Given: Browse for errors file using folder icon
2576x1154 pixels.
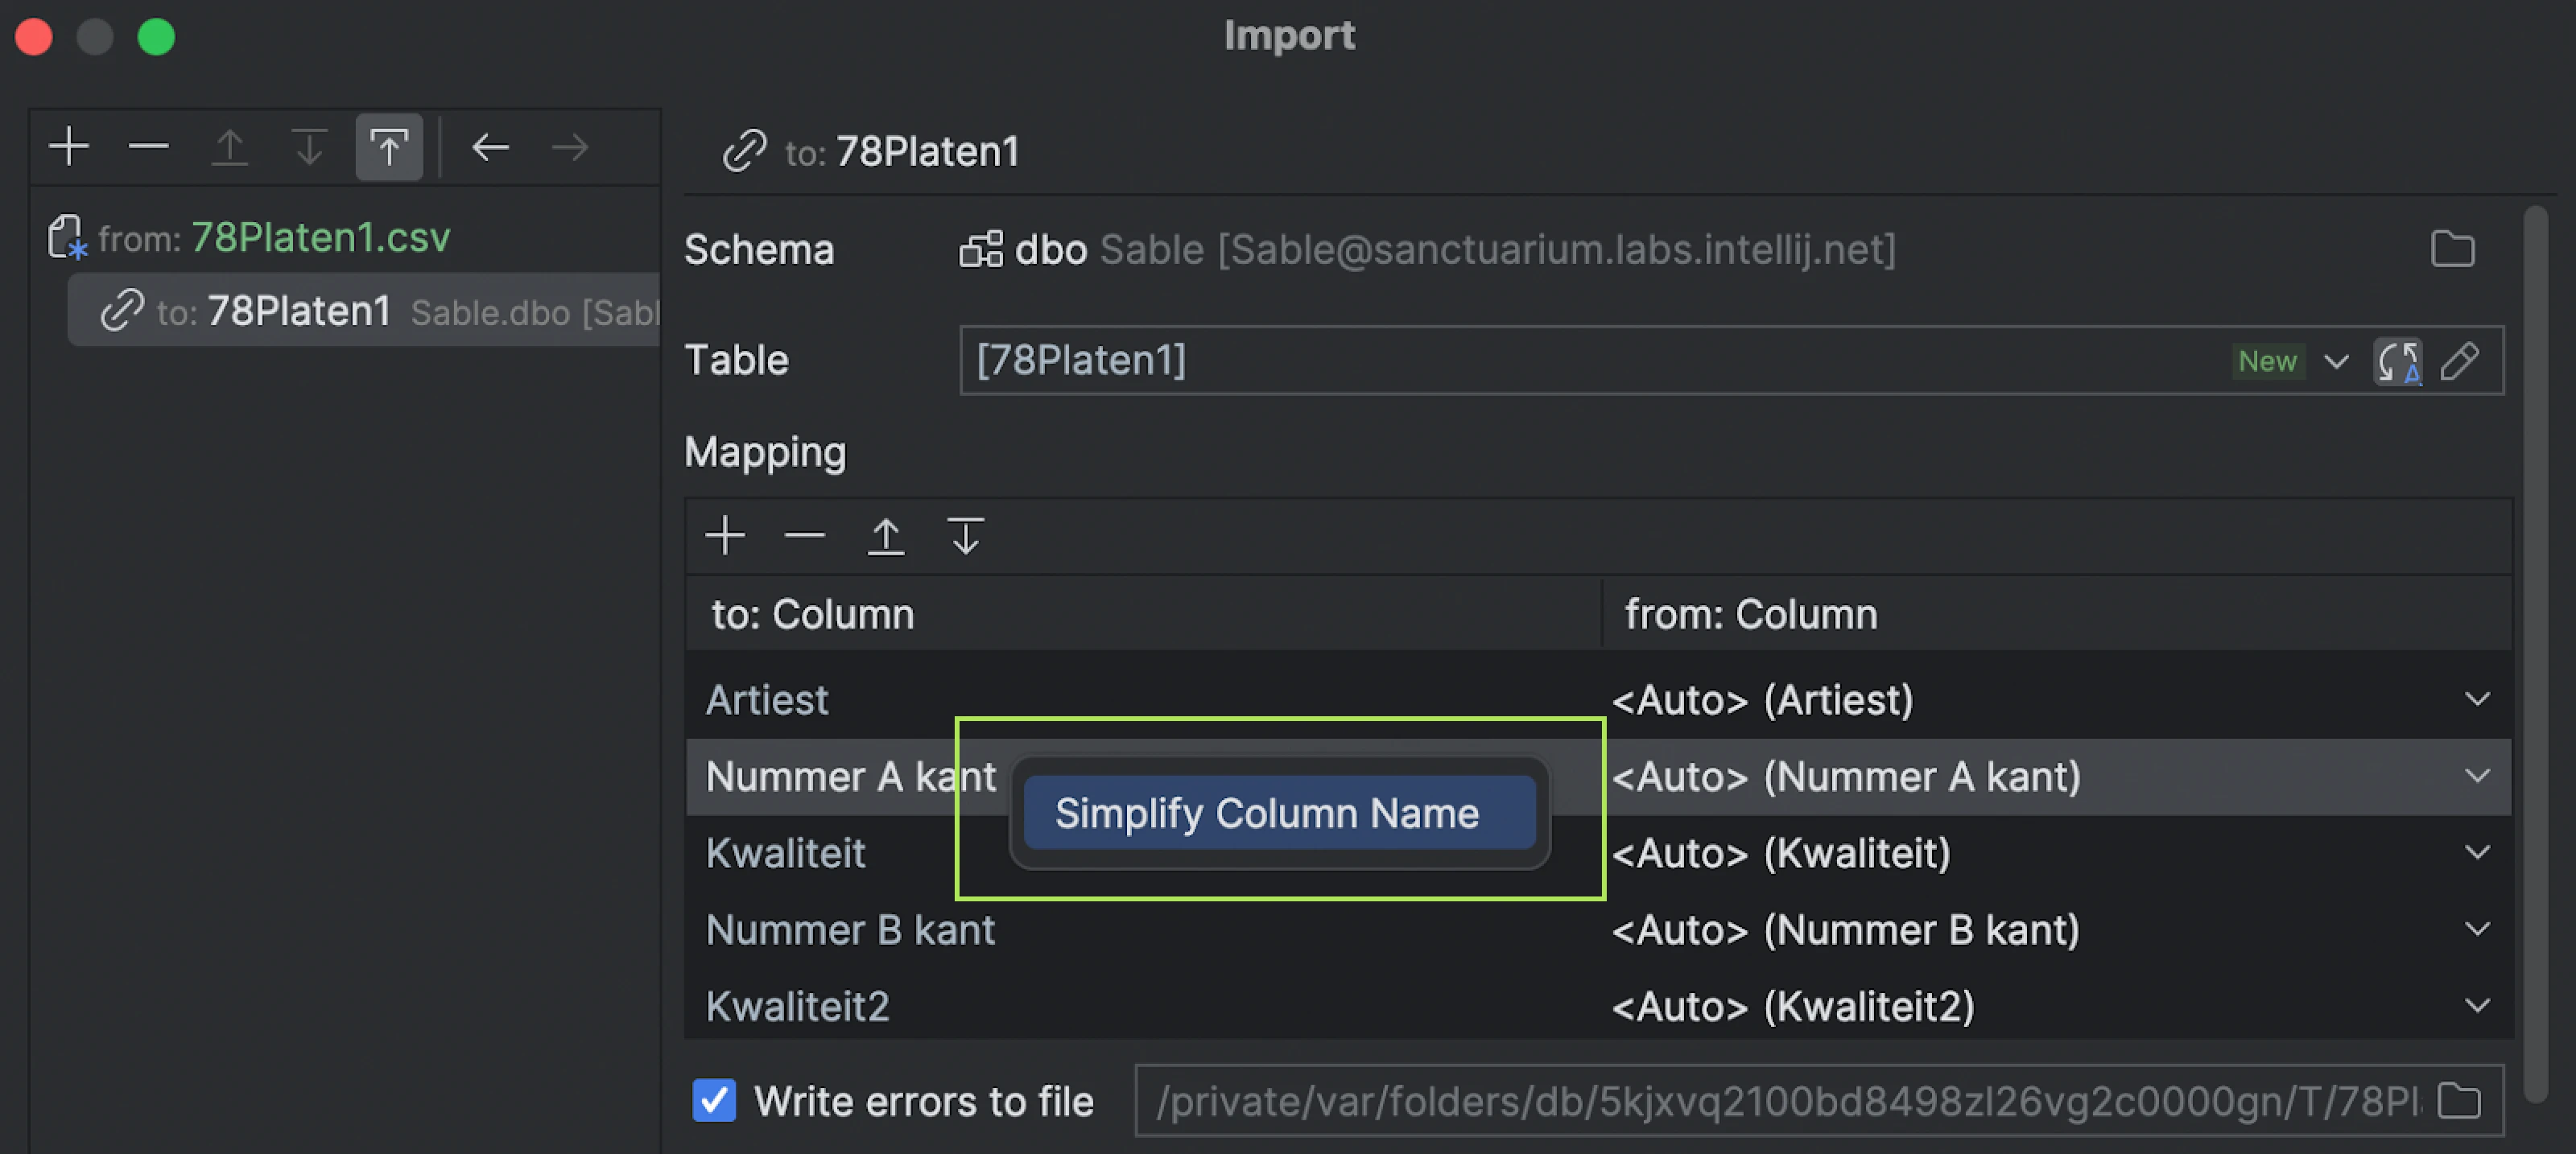Looking at the screenshot, I should coord(2459,1100).
